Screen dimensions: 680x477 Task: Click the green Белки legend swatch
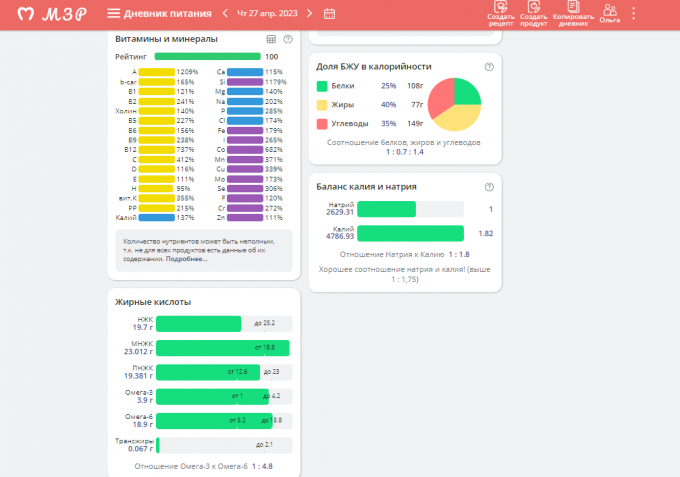click(322, 86)
